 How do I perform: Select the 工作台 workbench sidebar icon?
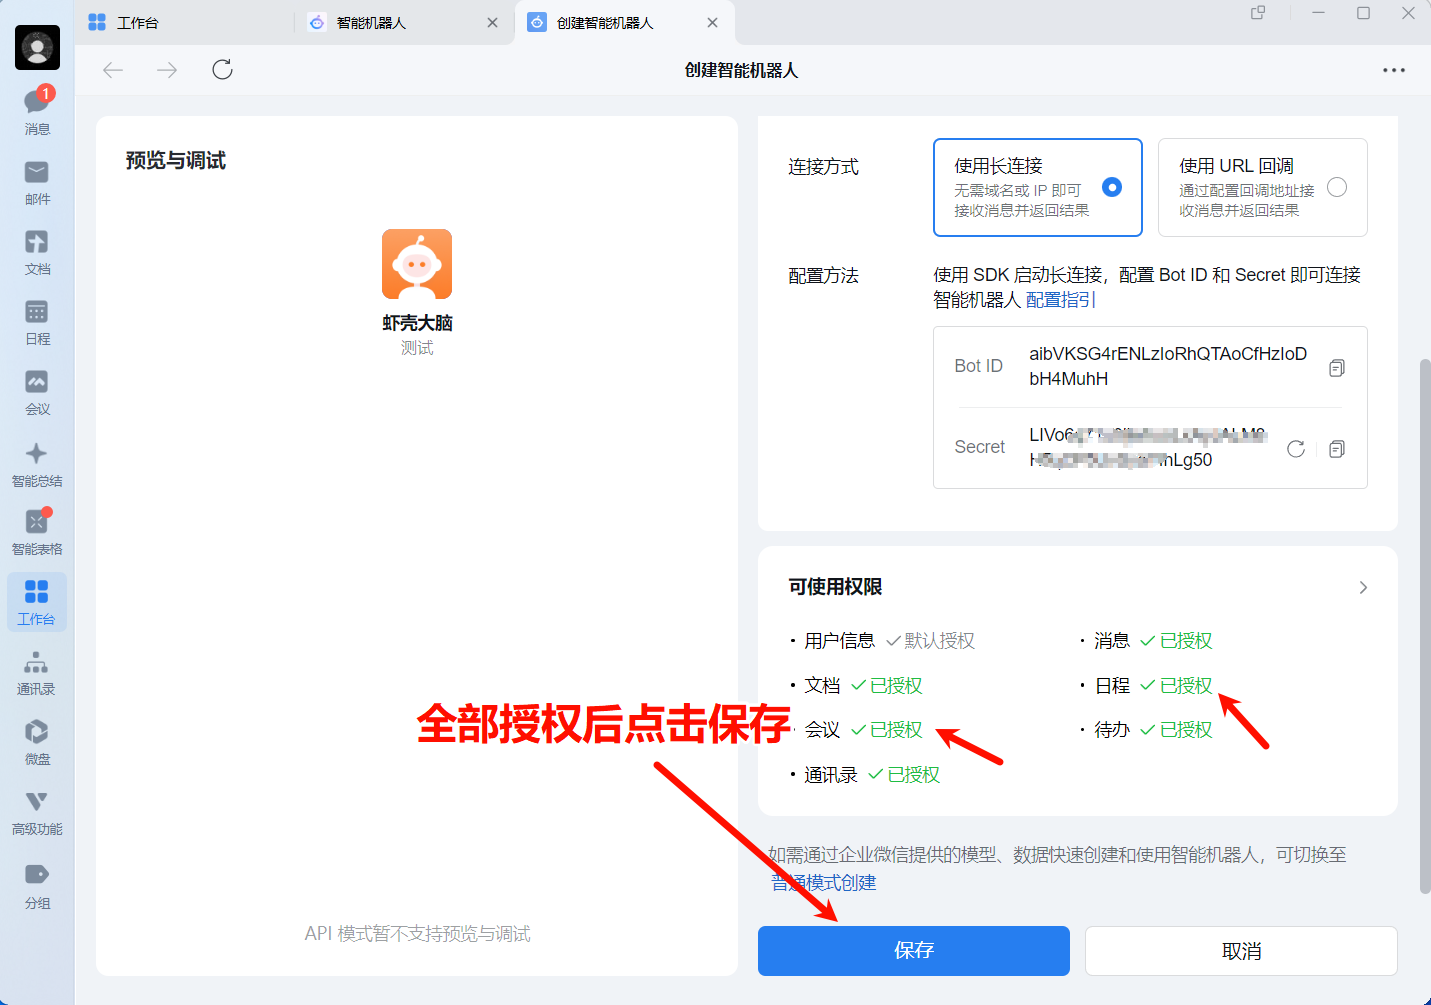click(37, 602)
